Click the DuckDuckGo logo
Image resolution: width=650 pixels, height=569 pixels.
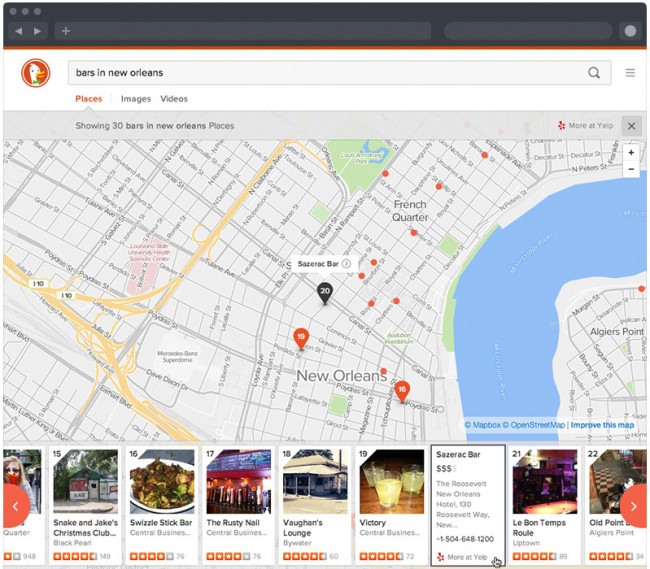point(36,73)
